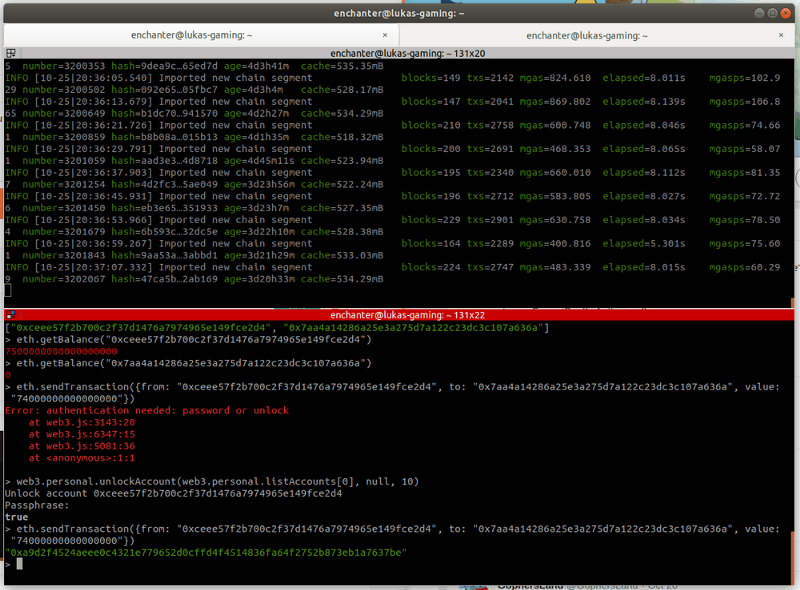800x590 pixels.
Task: Switch to the first terminal tab
Action: (200, 35)
